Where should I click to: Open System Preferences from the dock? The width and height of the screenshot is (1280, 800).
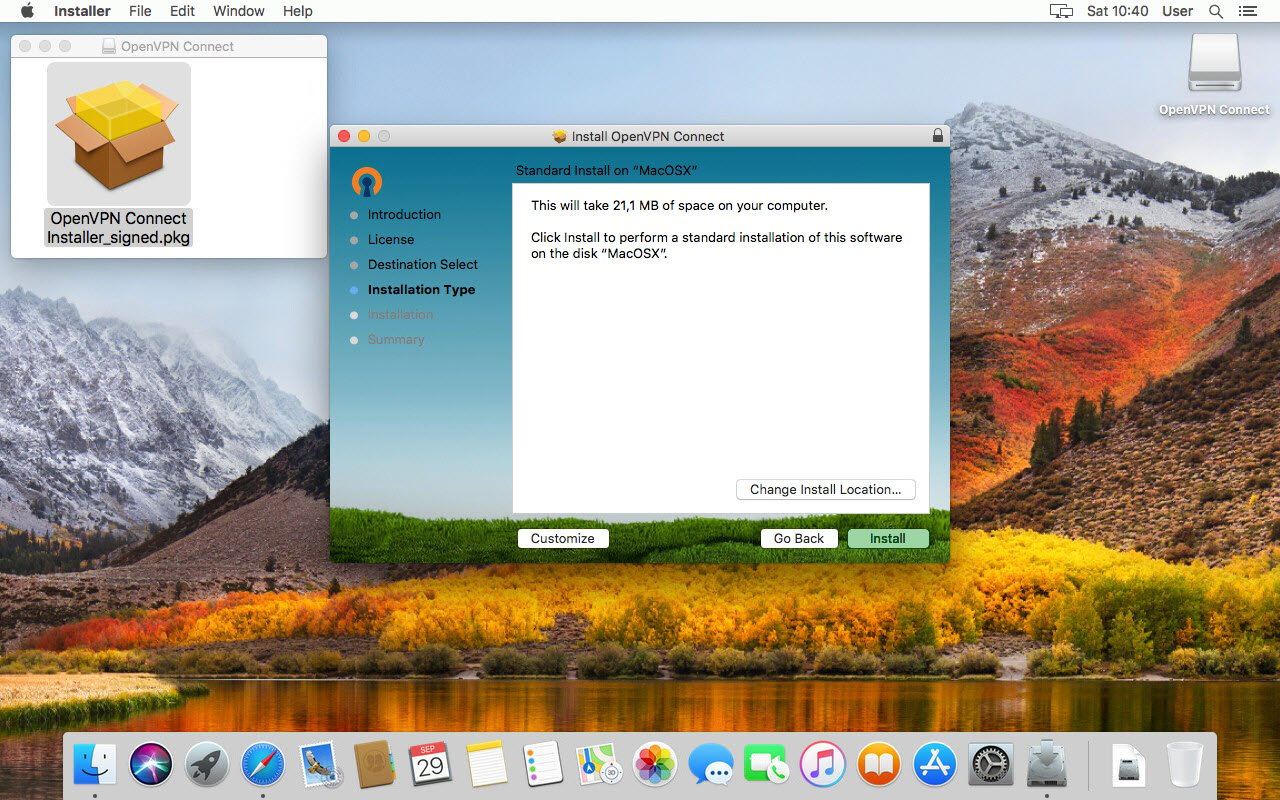tap(991, 765)
